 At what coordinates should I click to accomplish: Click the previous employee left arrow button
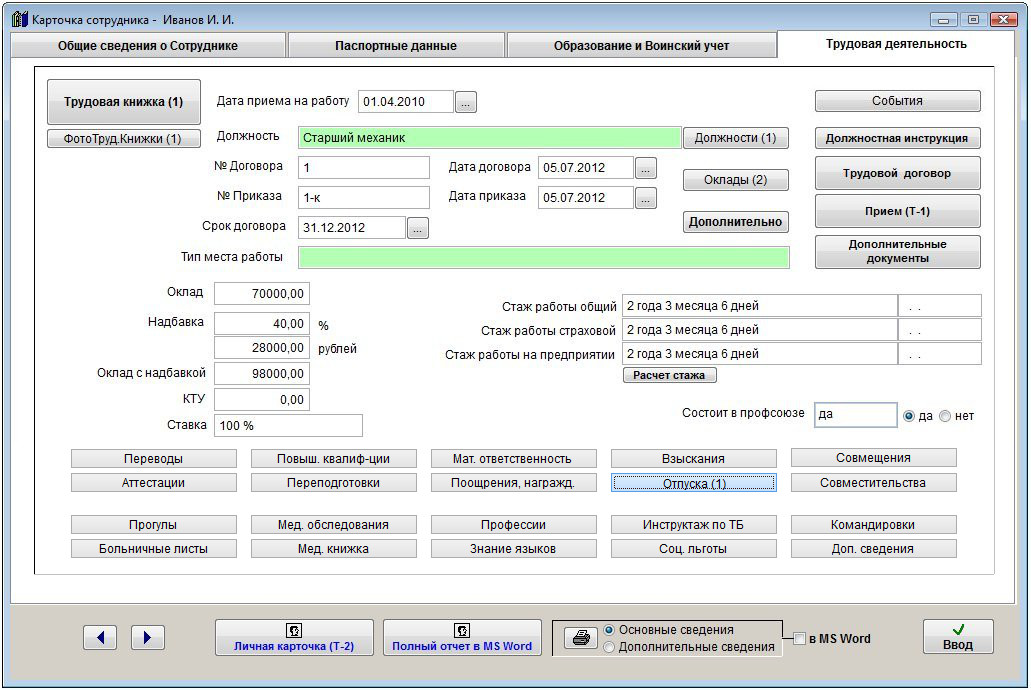coord(100,637)
